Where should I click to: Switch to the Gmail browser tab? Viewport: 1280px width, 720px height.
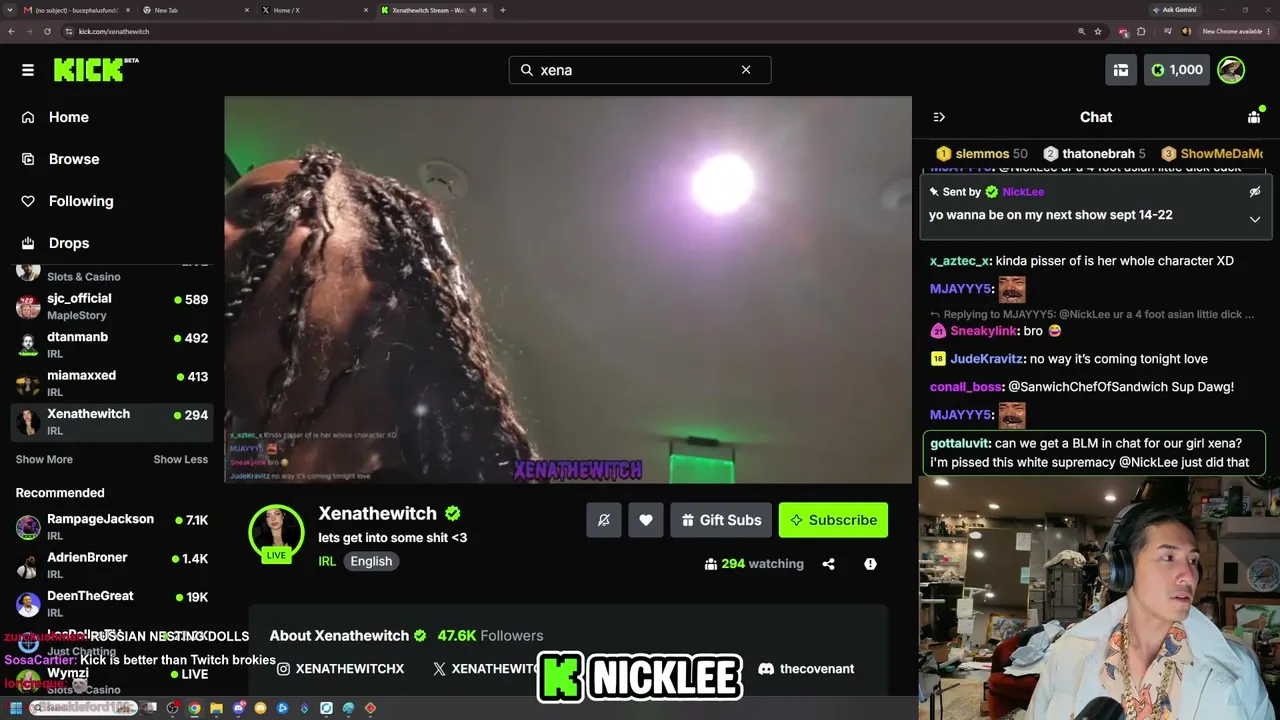[75, 10]
